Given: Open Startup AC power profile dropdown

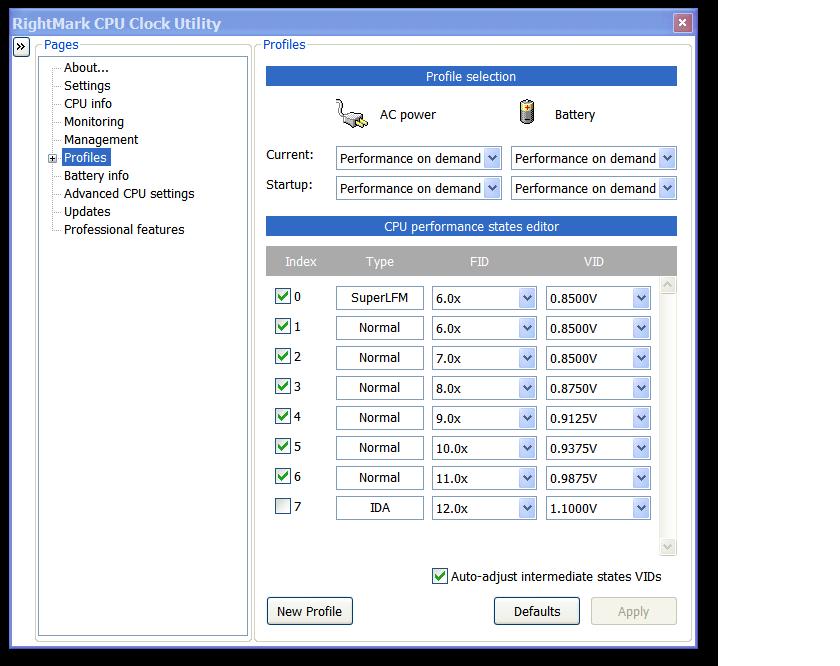Looking at the screenshot, I should (492, 188).
